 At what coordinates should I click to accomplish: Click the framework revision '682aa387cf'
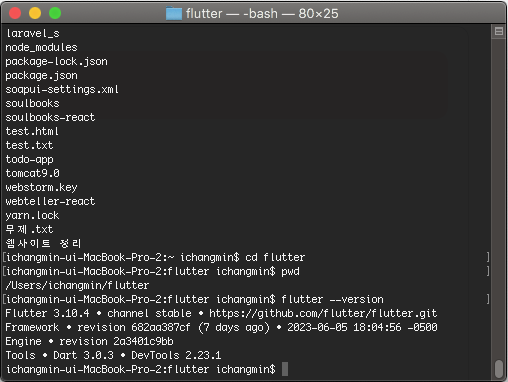click(161, 327)
